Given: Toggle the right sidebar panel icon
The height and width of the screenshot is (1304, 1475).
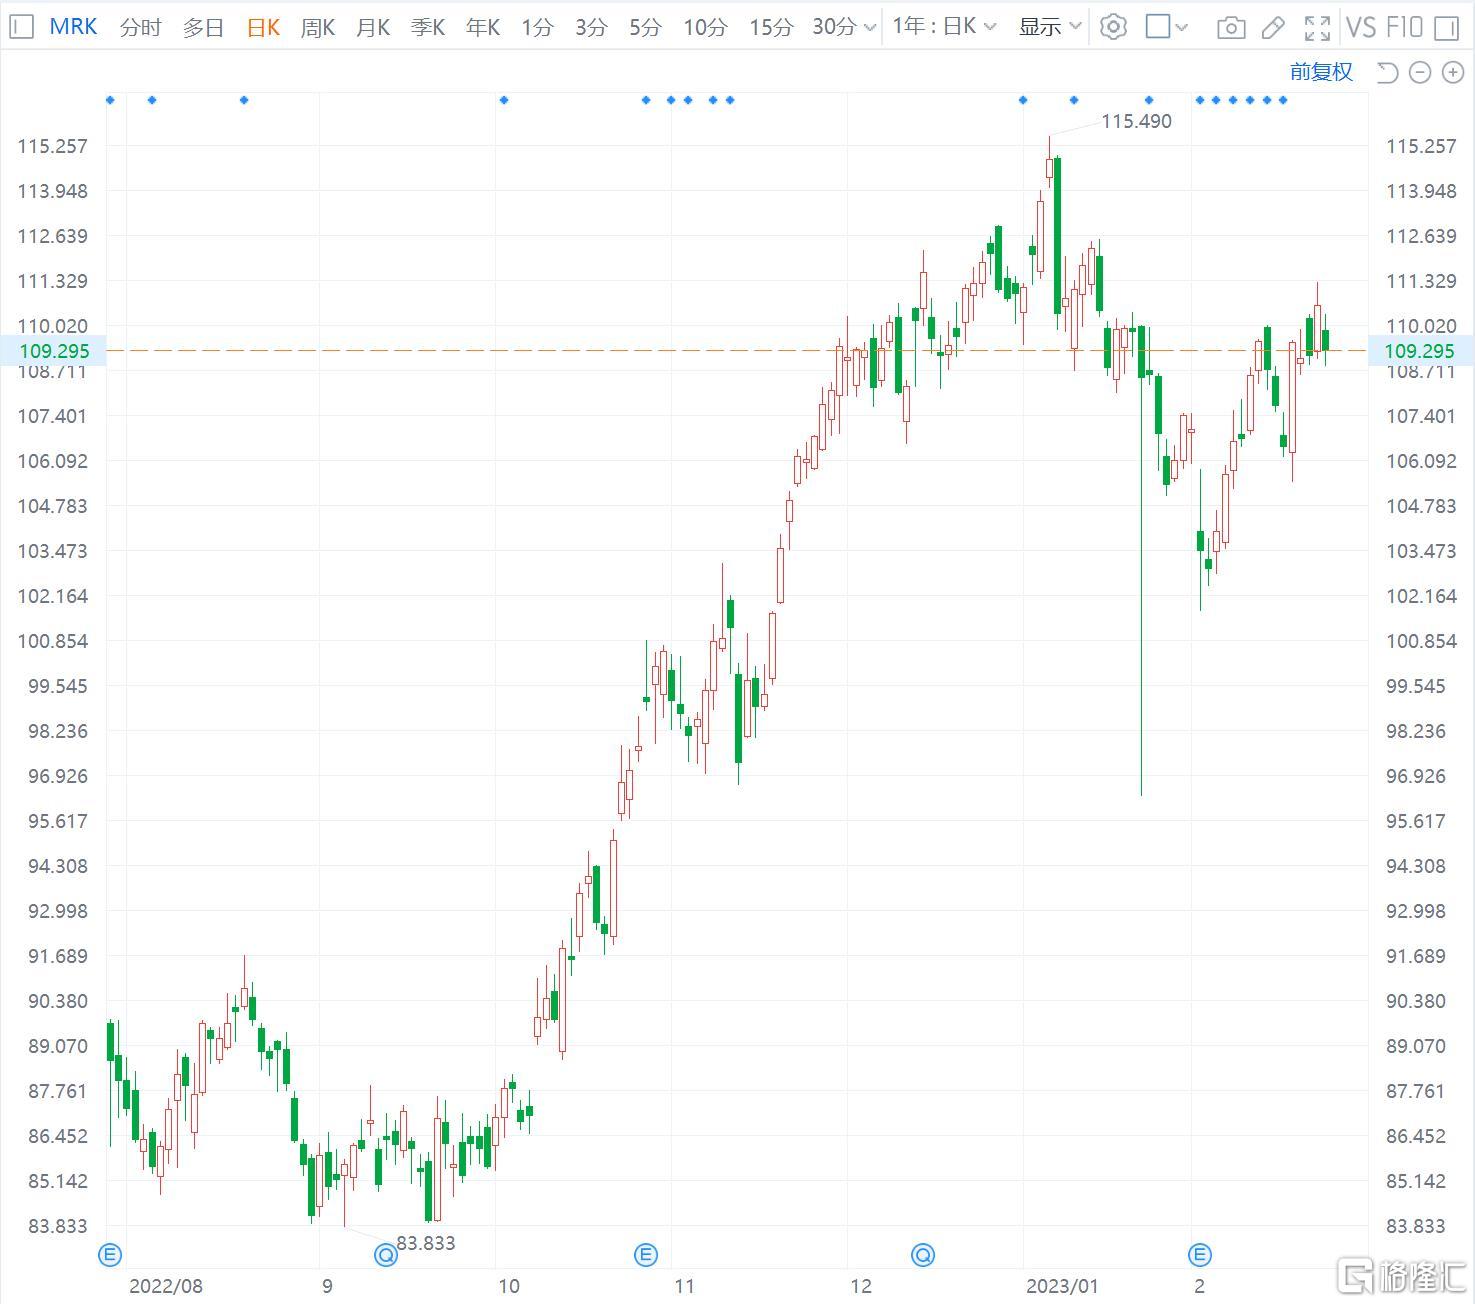Looking at the screenshot, I should tap(1447, 27).
